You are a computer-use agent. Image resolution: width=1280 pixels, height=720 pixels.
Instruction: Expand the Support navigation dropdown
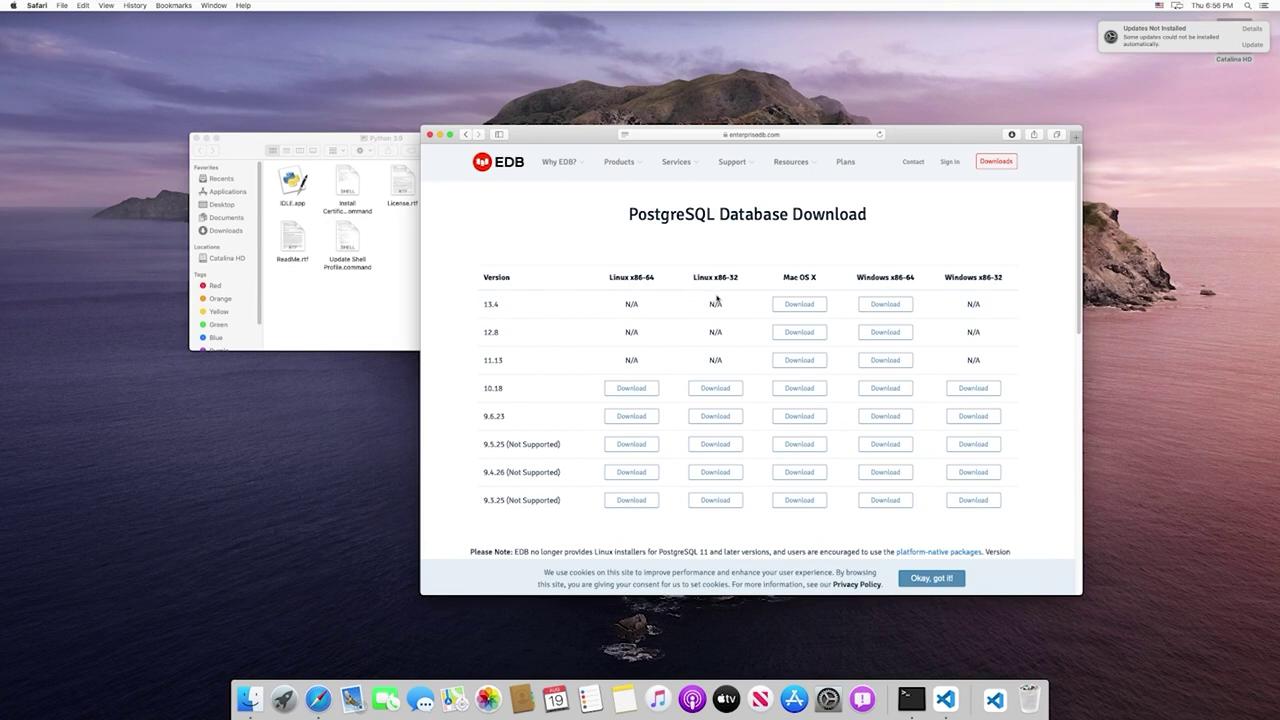click(x=734, y=162)
